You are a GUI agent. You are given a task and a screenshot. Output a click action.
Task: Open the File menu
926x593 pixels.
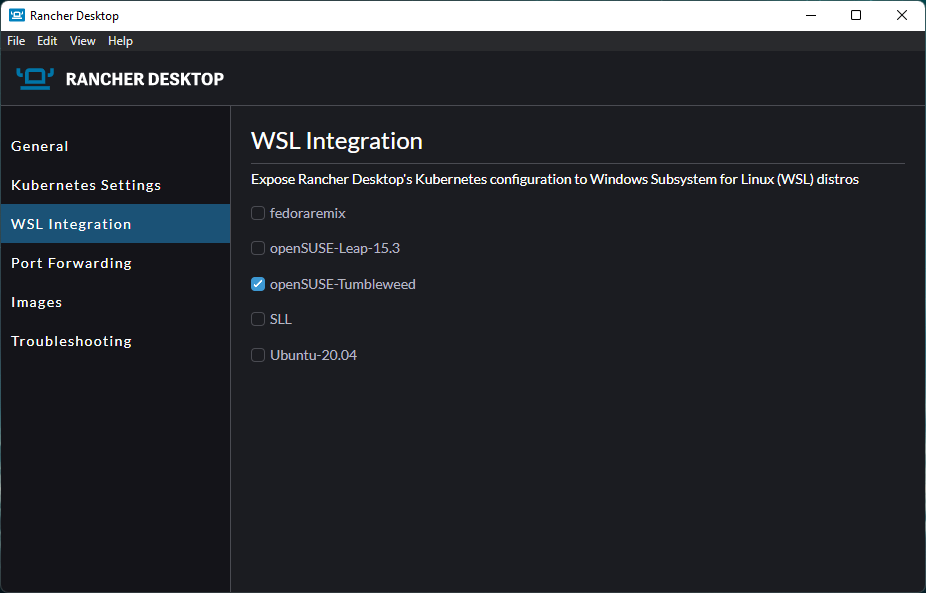16,41
